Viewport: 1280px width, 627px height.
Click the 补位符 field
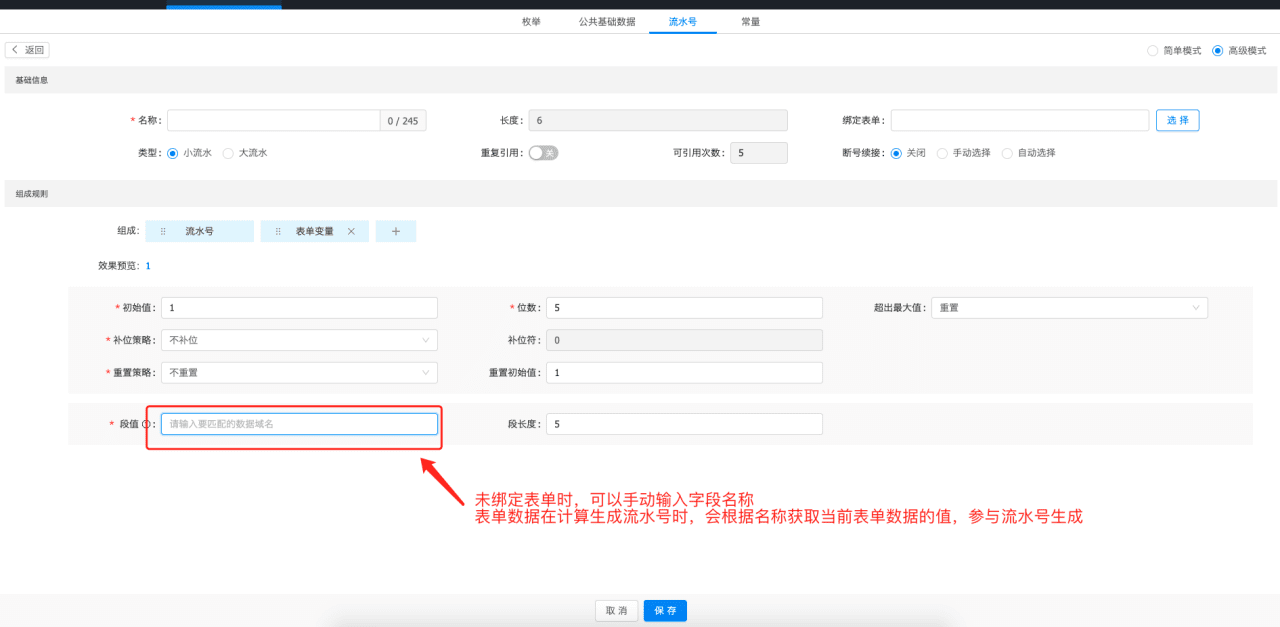point(684,340)
